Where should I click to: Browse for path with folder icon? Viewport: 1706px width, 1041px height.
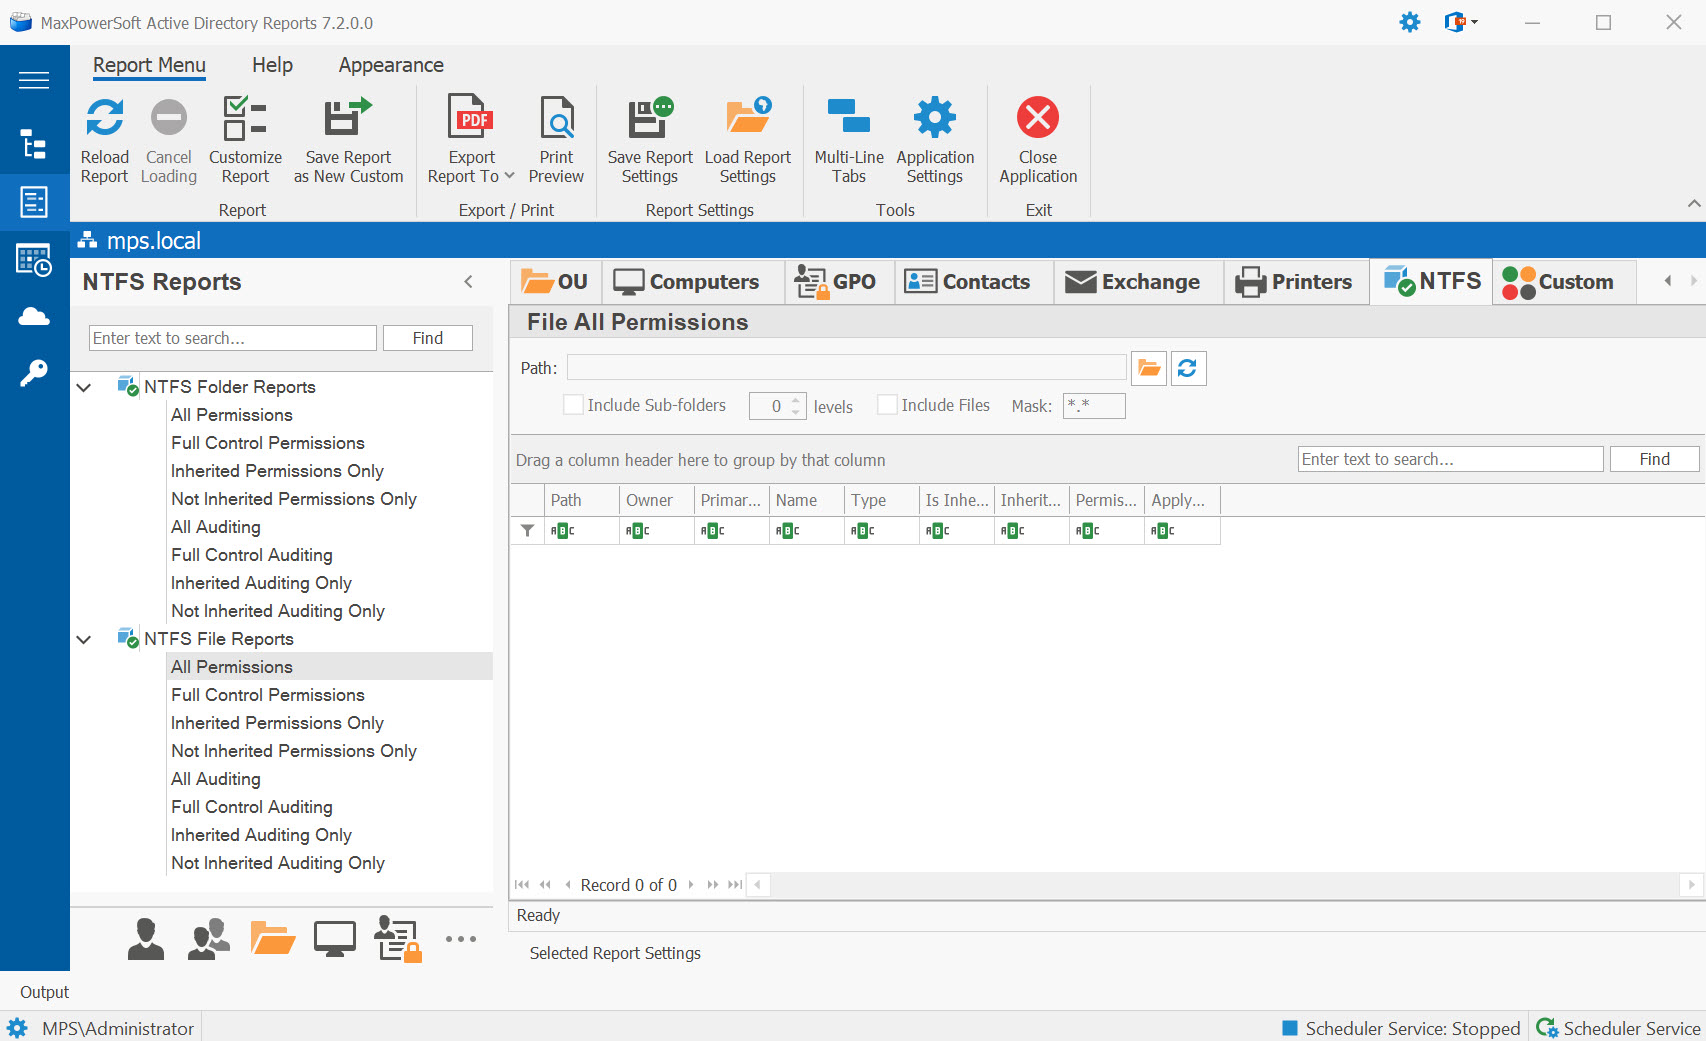point(1149,369)
